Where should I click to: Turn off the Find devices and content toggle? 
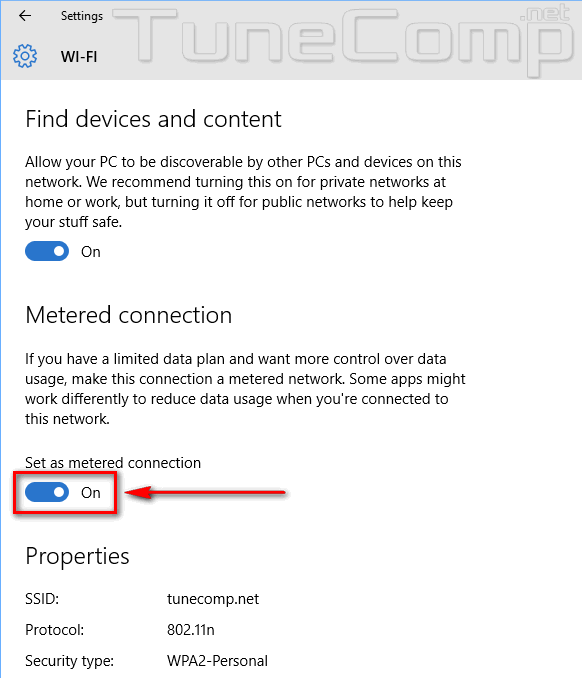point(47,251)
